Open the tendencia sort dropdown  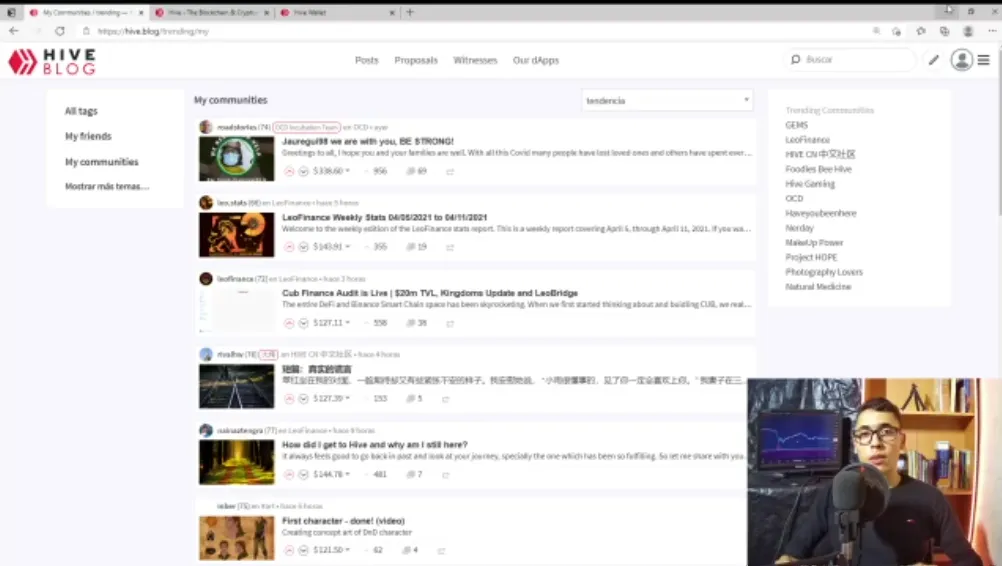pos(667,100)
